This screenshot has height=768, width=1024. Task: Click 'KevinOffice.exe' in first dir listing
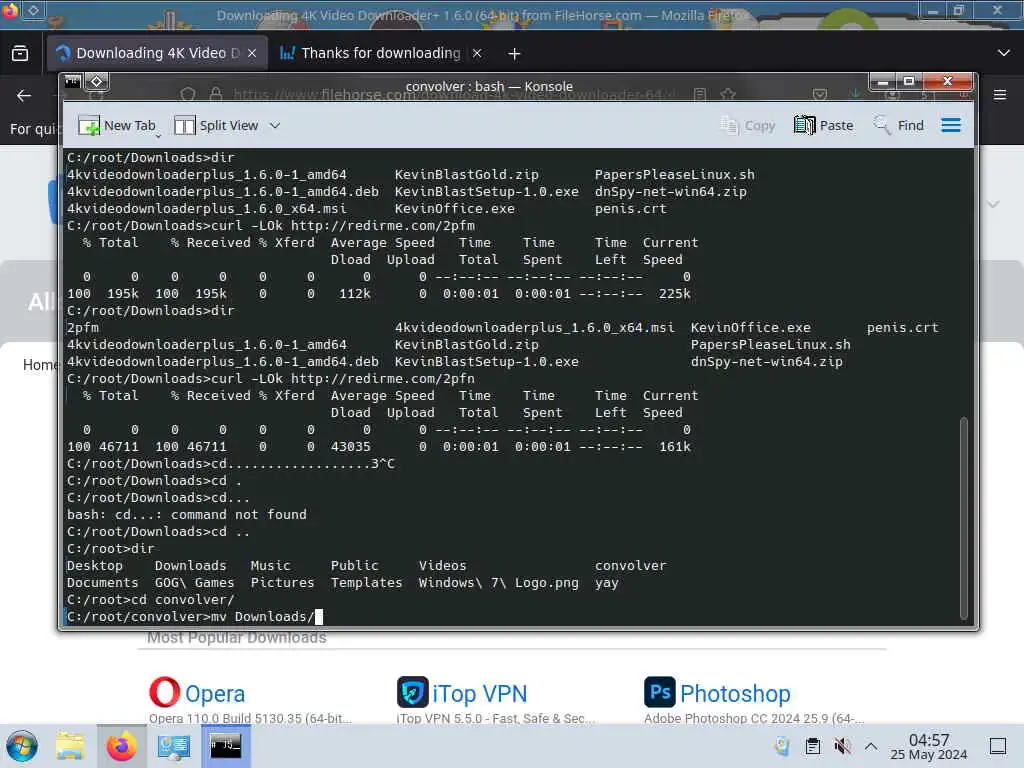(455, 208)
